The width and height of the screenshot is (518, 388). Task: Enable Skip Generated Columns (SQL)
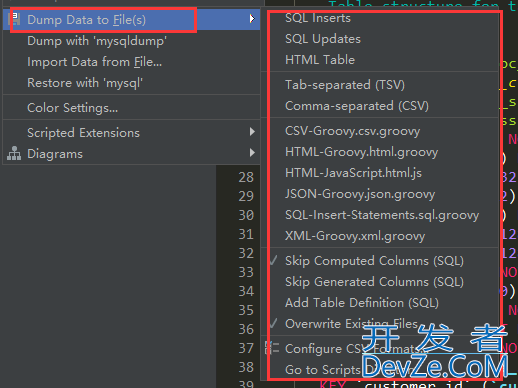374,282
